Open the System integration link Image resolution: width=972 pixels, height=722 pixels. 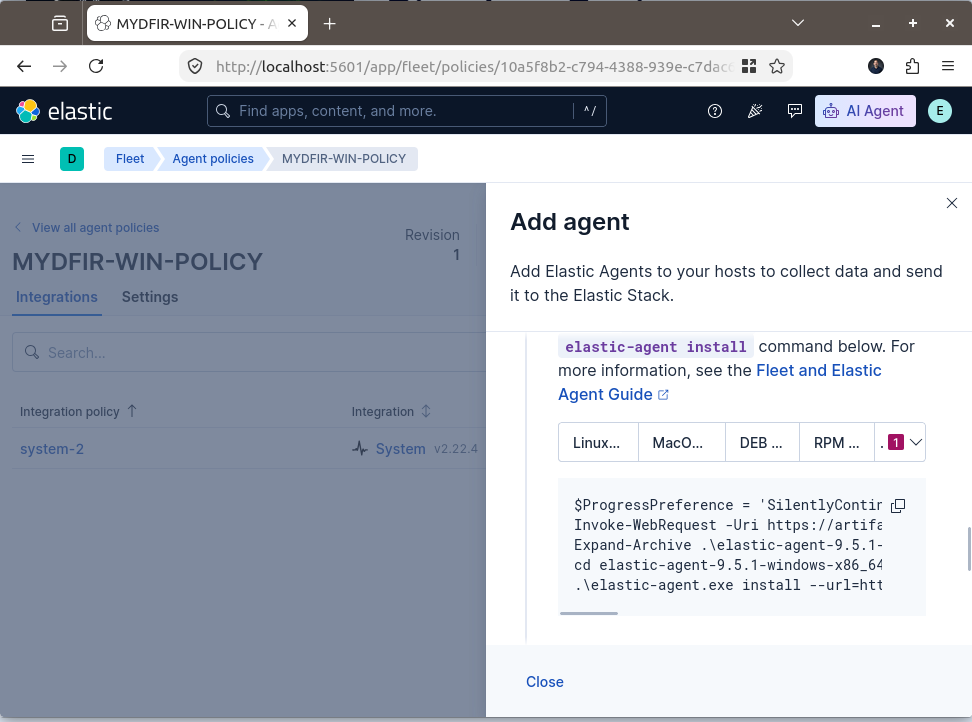coord(400,449)
